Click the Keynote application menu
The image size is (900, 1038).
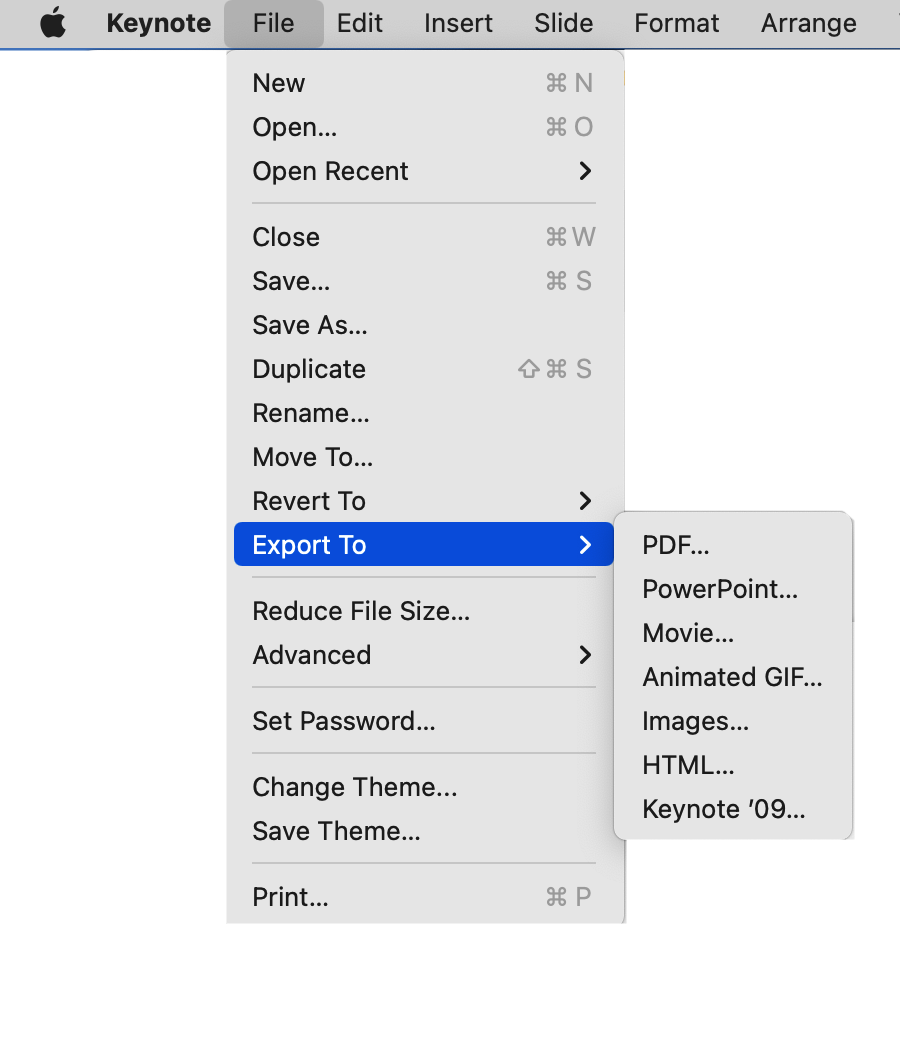click(158, 23)
